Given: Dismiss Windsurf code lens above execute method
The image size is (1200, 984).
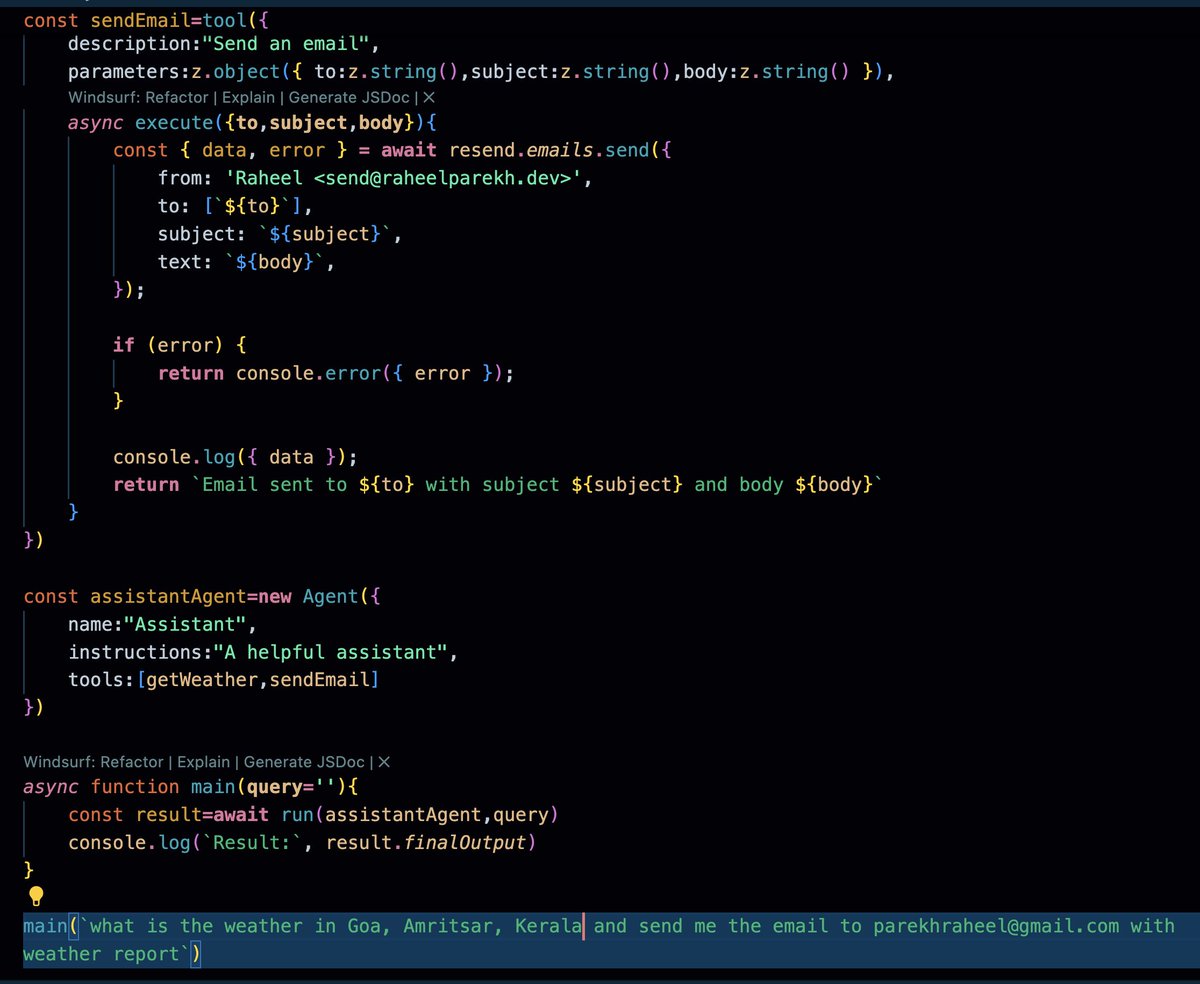Looking at the screenshot, I should click(x=429, y=98).
